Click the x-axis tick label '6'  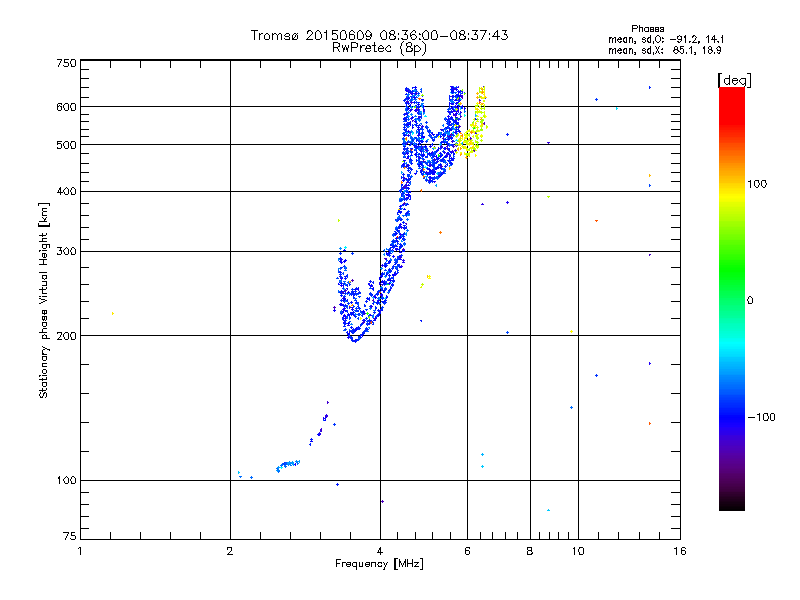pos(467,551)
